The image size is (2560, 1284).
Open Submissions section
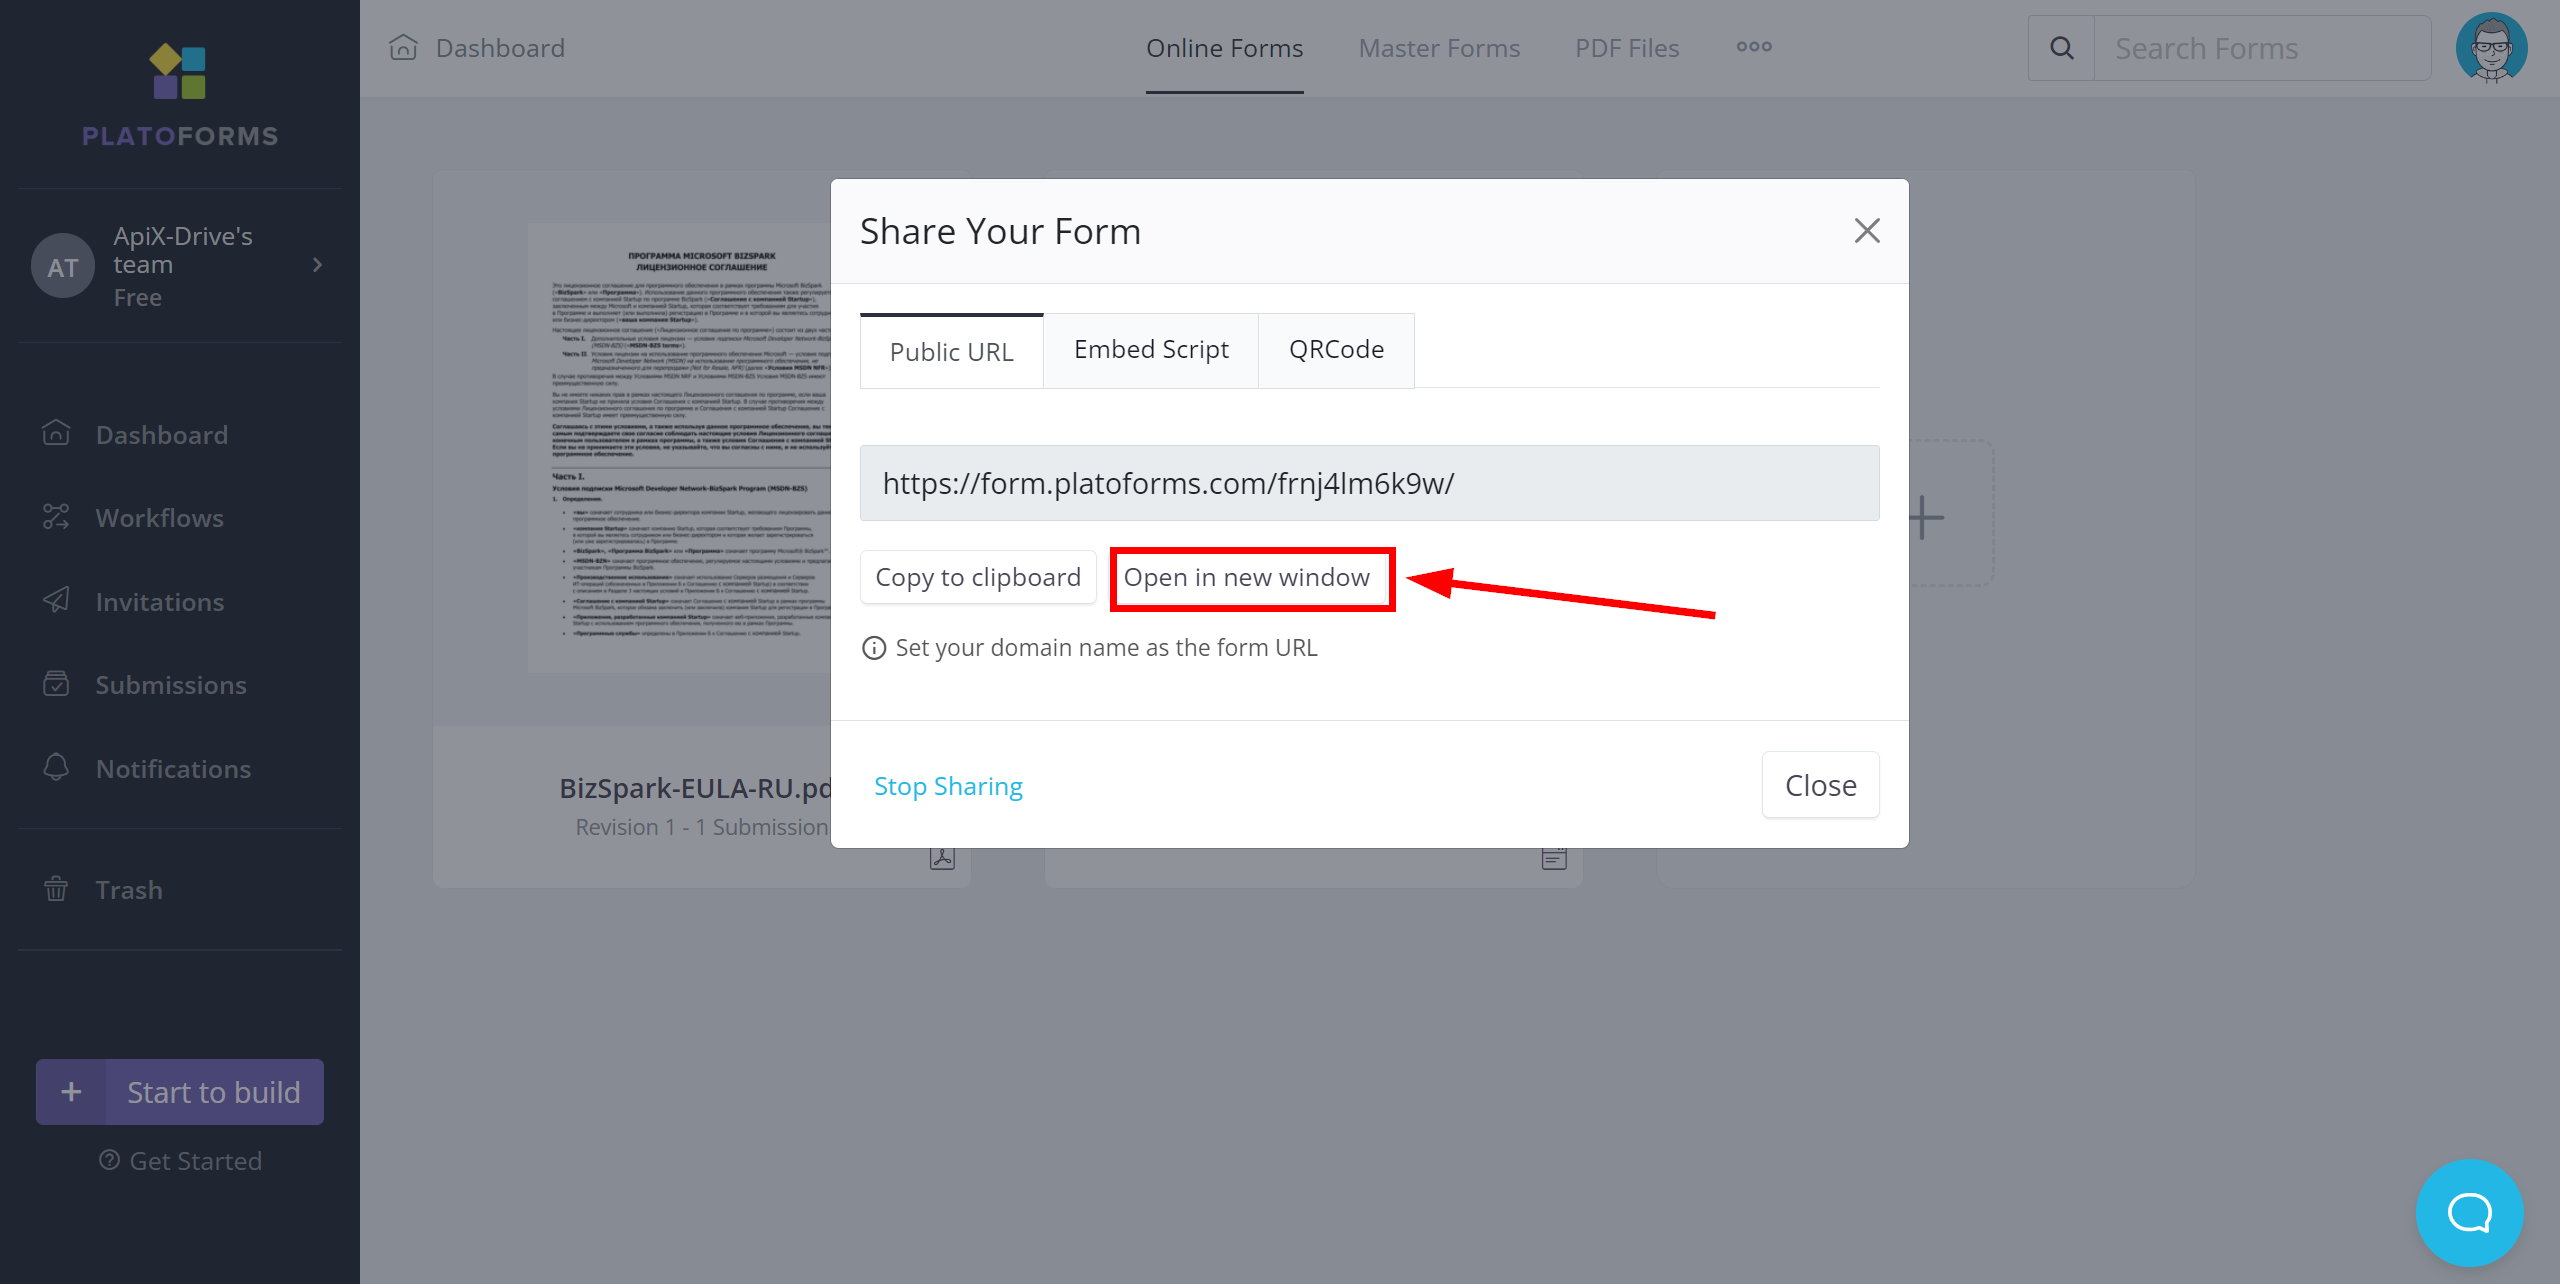pyautogui.click(x=170, y=685)
